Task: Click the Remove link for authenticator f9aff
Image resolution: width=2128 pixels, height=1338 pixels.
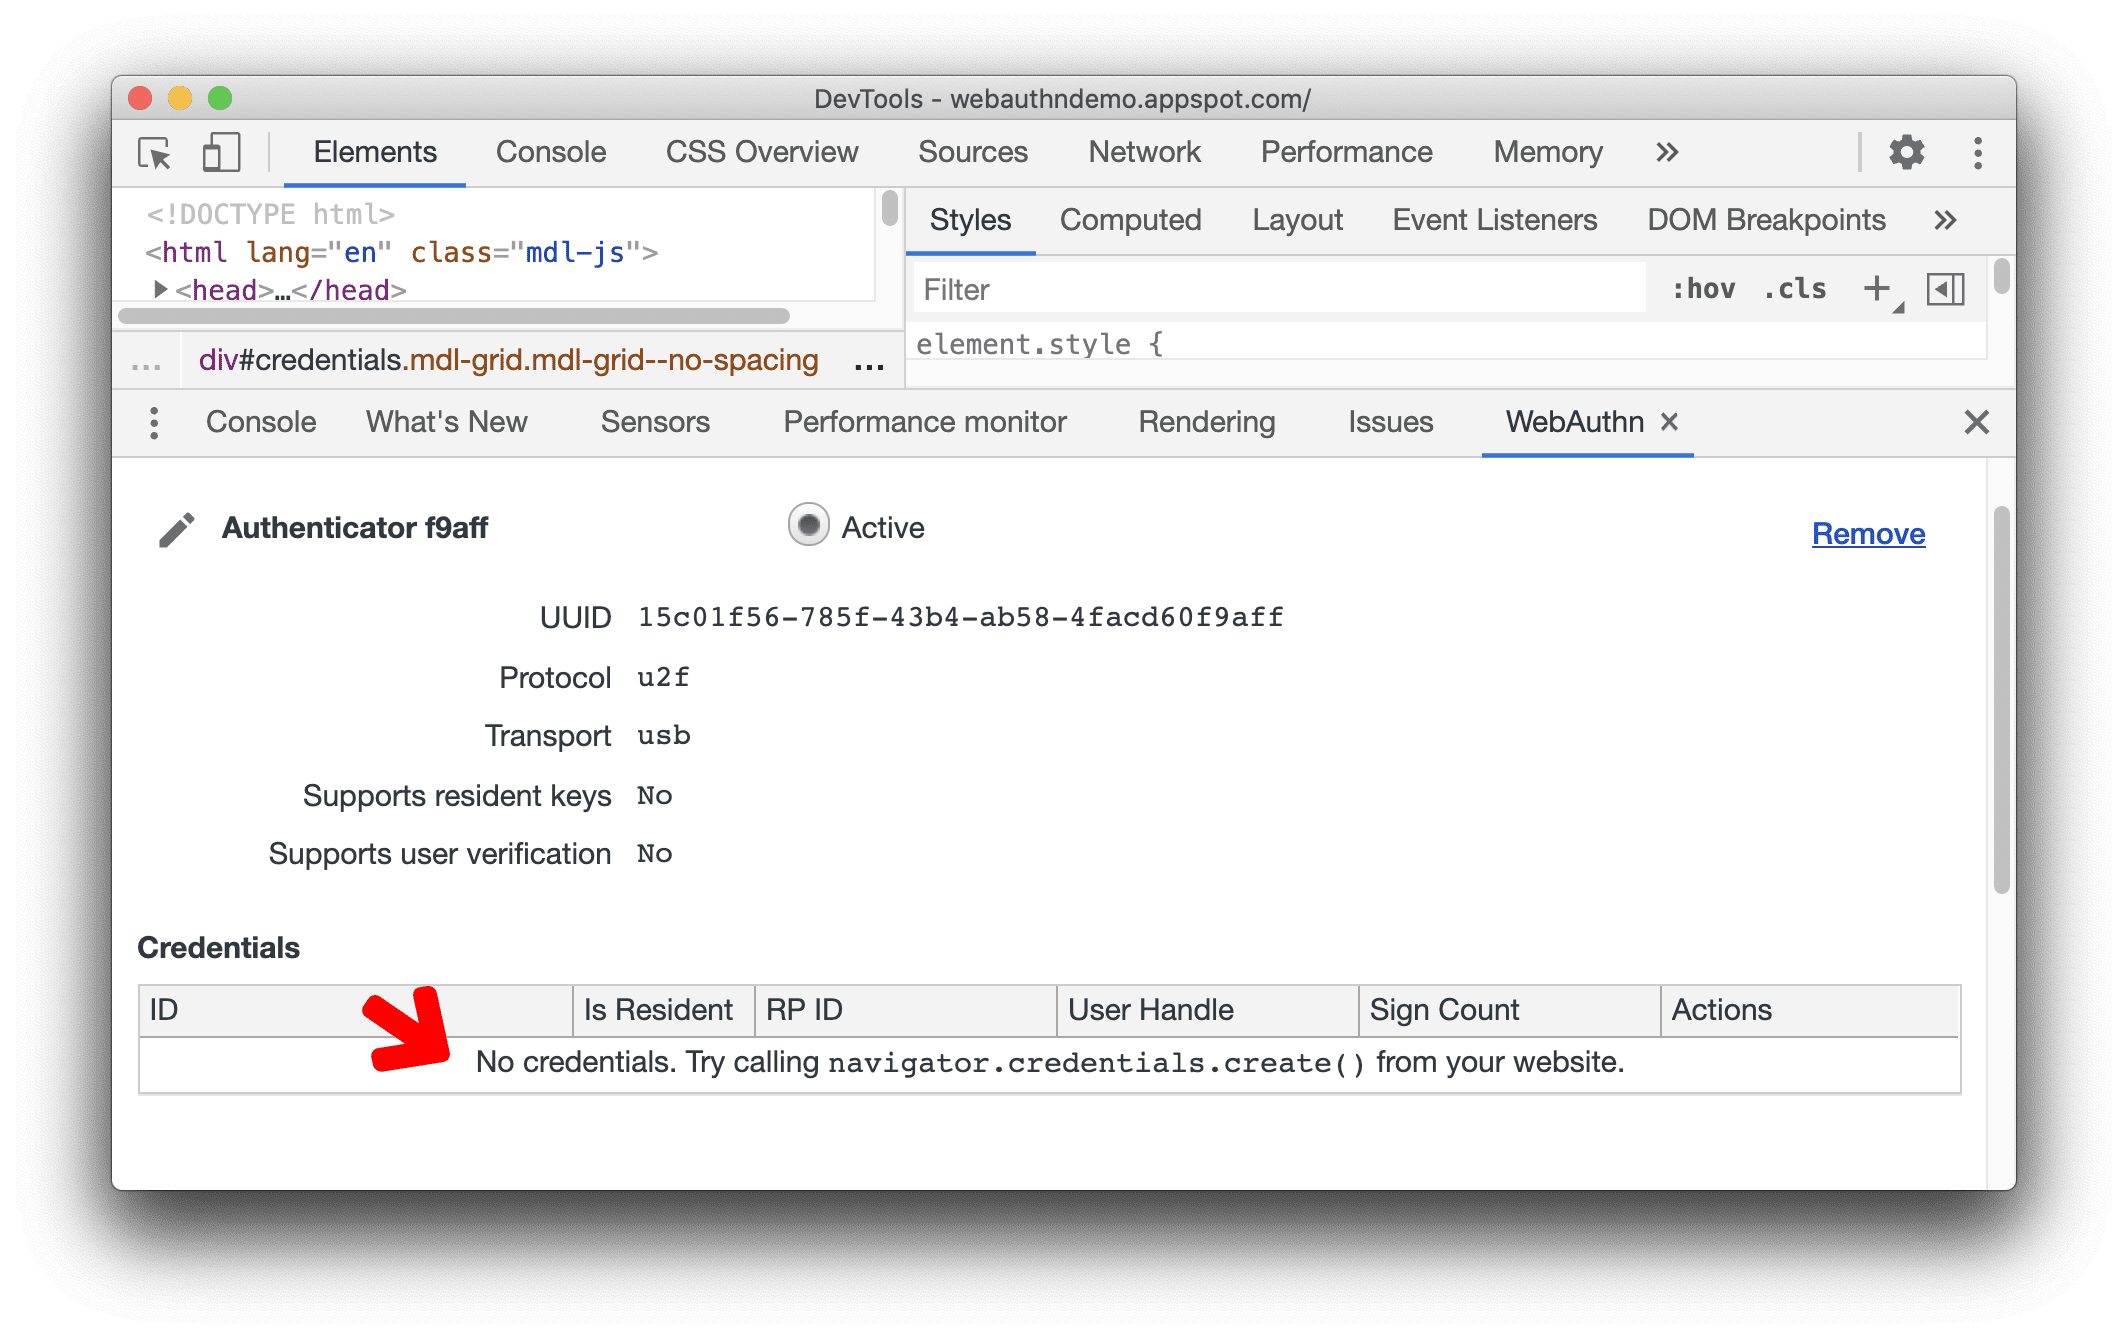Action: (x=1869, y=533)
